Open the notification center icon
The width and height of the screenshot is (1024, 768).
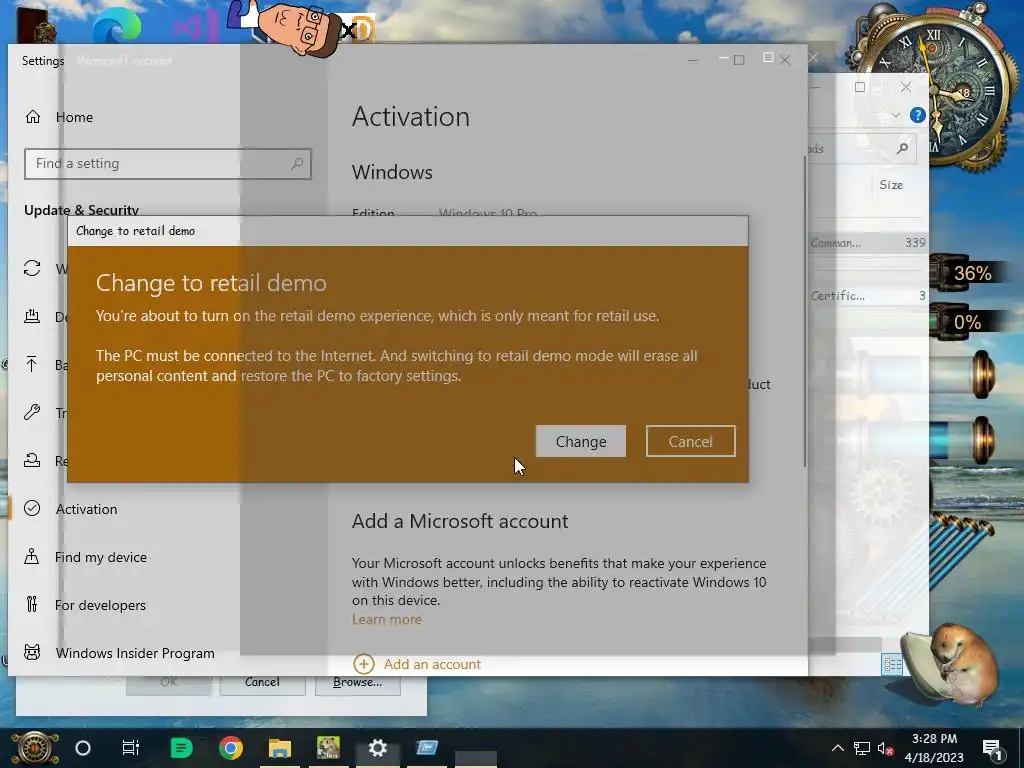(x=992, y=748)
